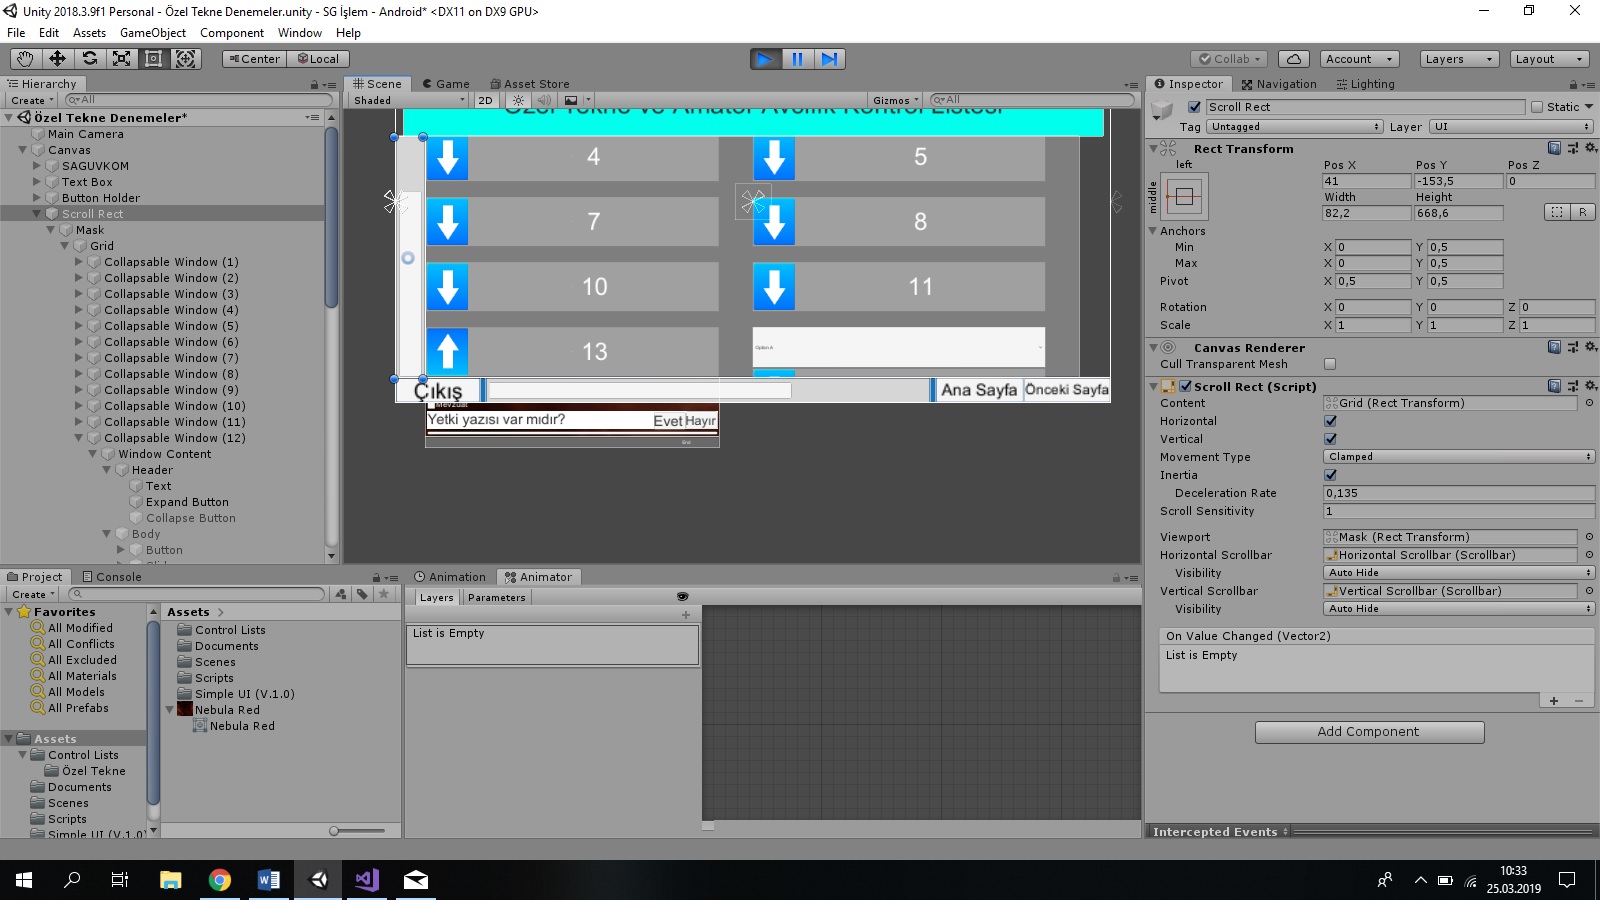Open the Component menu
The image size is (1600, 900).
tap(232, 33)
